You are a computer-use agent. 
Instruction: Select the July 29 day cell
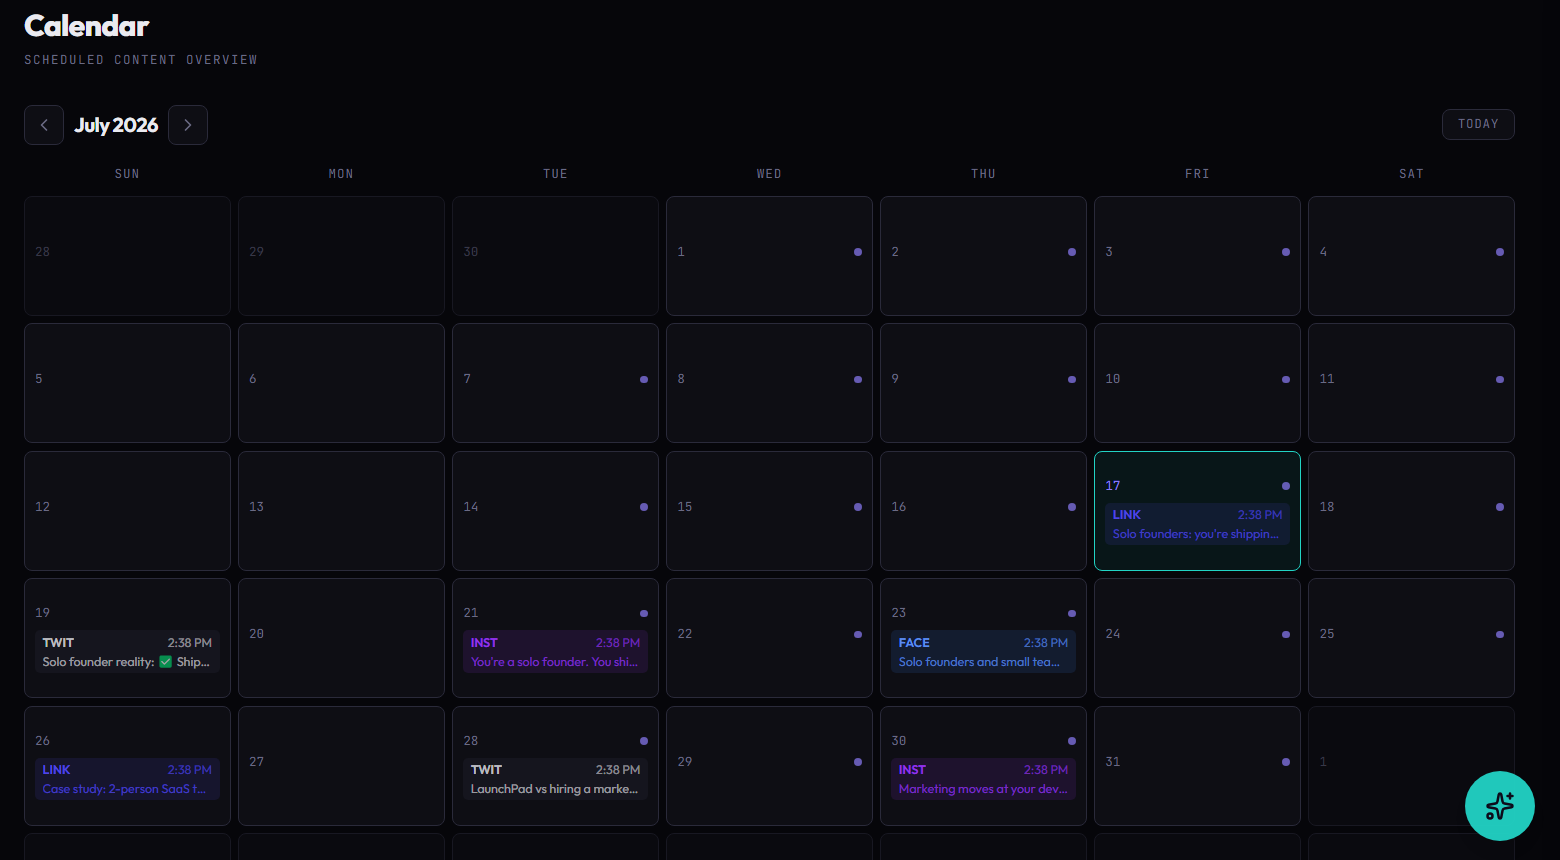click(x=769, y=766)
